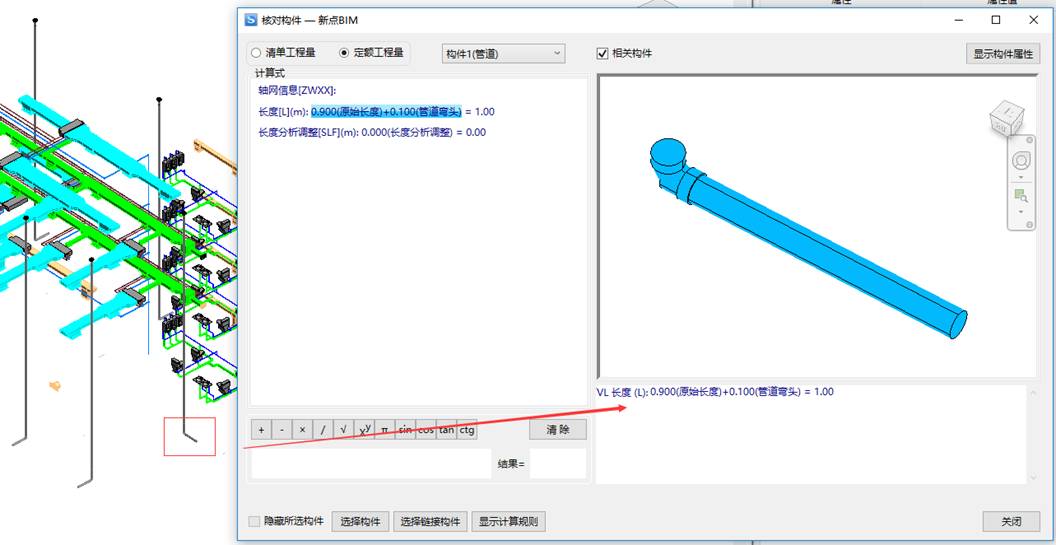Expand the steering wheel options arrow
The image size is (1056, 545).
[x=1021, y=178]
